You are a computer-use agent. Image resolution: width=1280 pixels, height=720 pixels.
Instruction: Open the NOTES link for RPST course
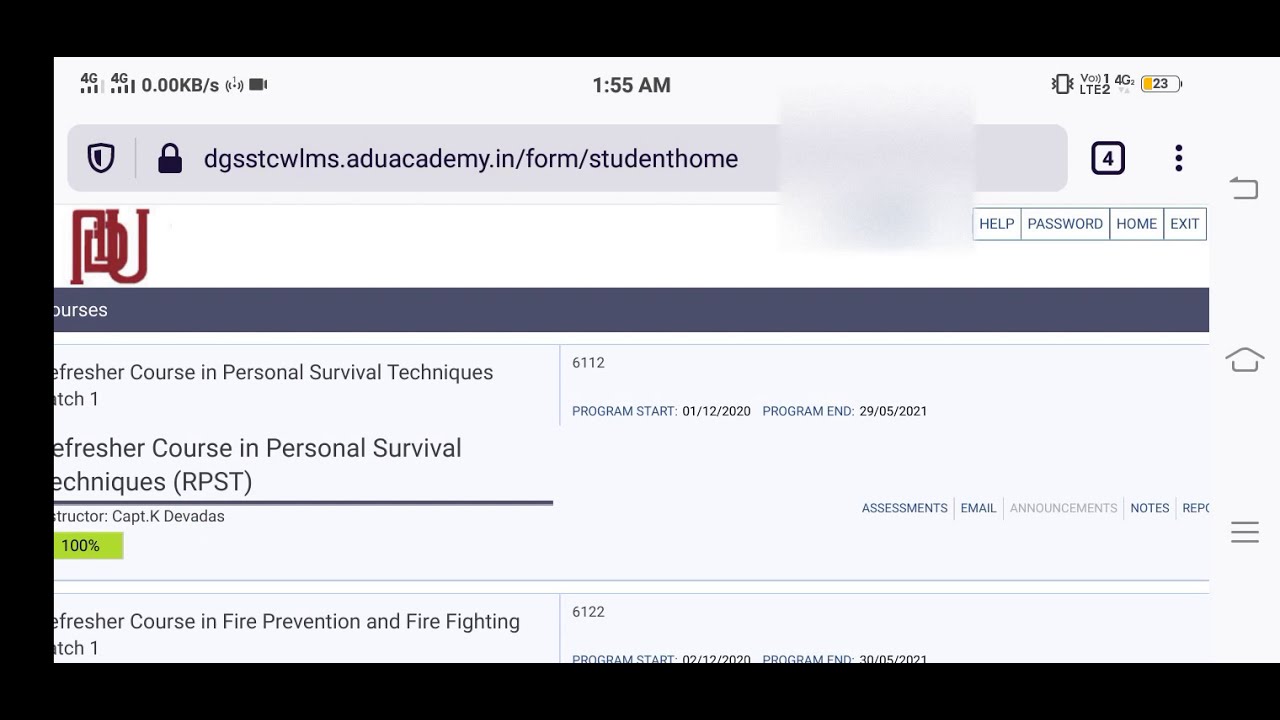coord(1149,508)
